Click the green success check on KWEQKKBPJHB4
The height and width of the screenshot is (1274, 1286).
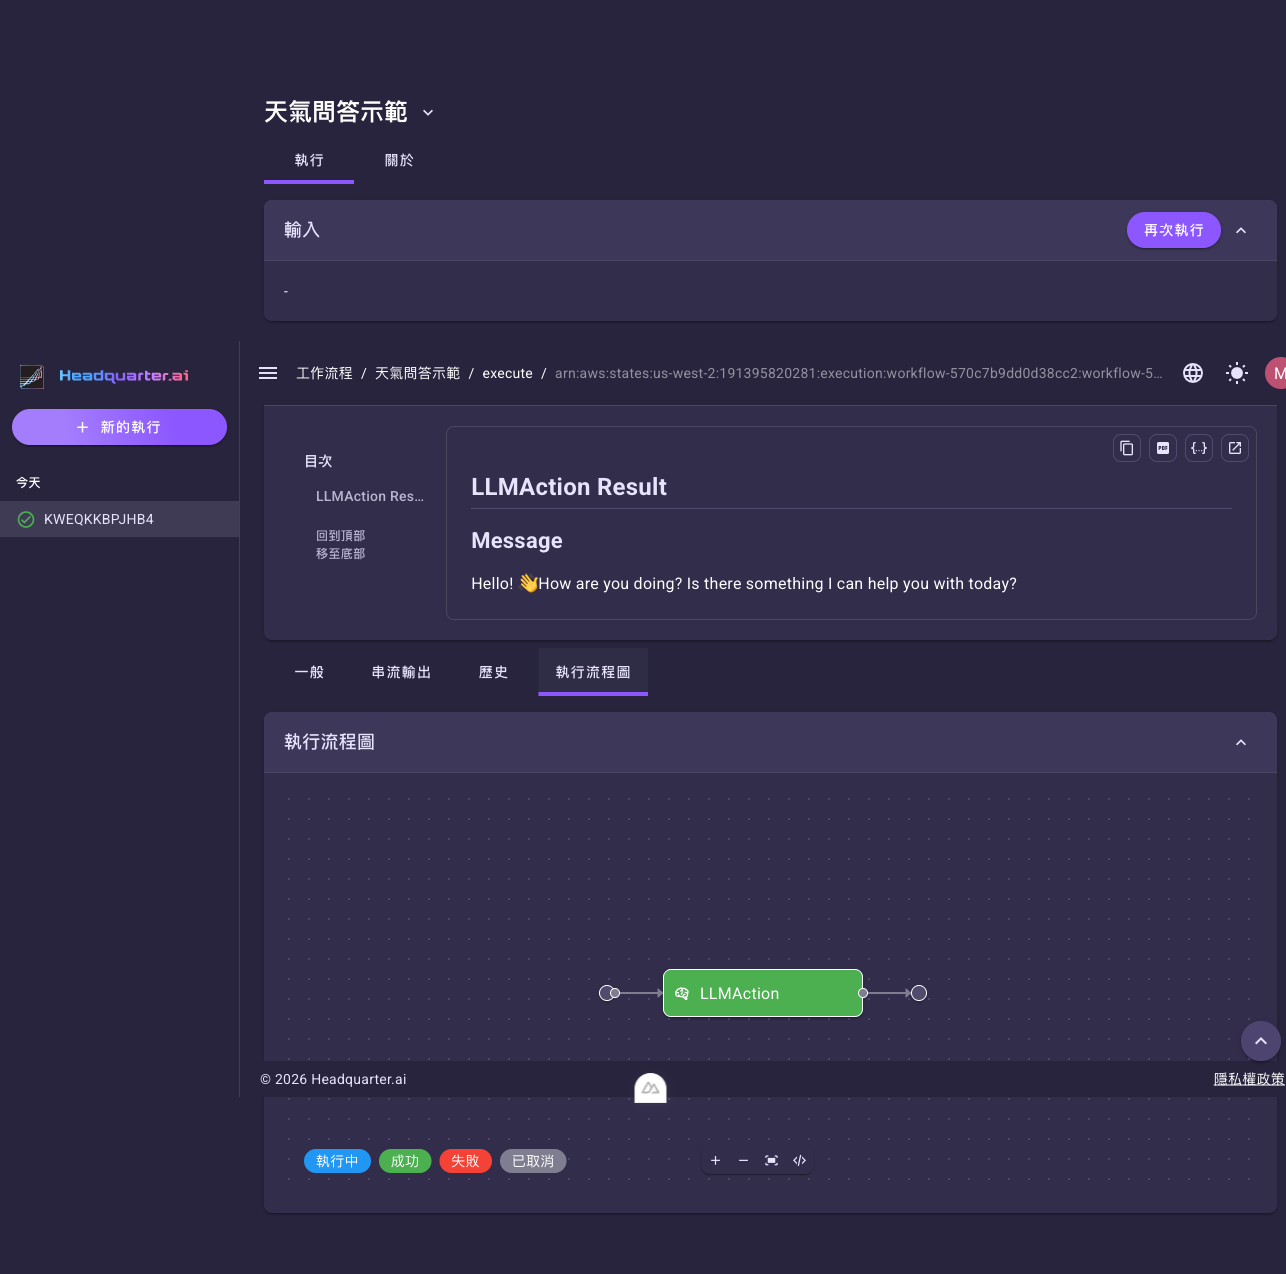[x=26, y=519]
